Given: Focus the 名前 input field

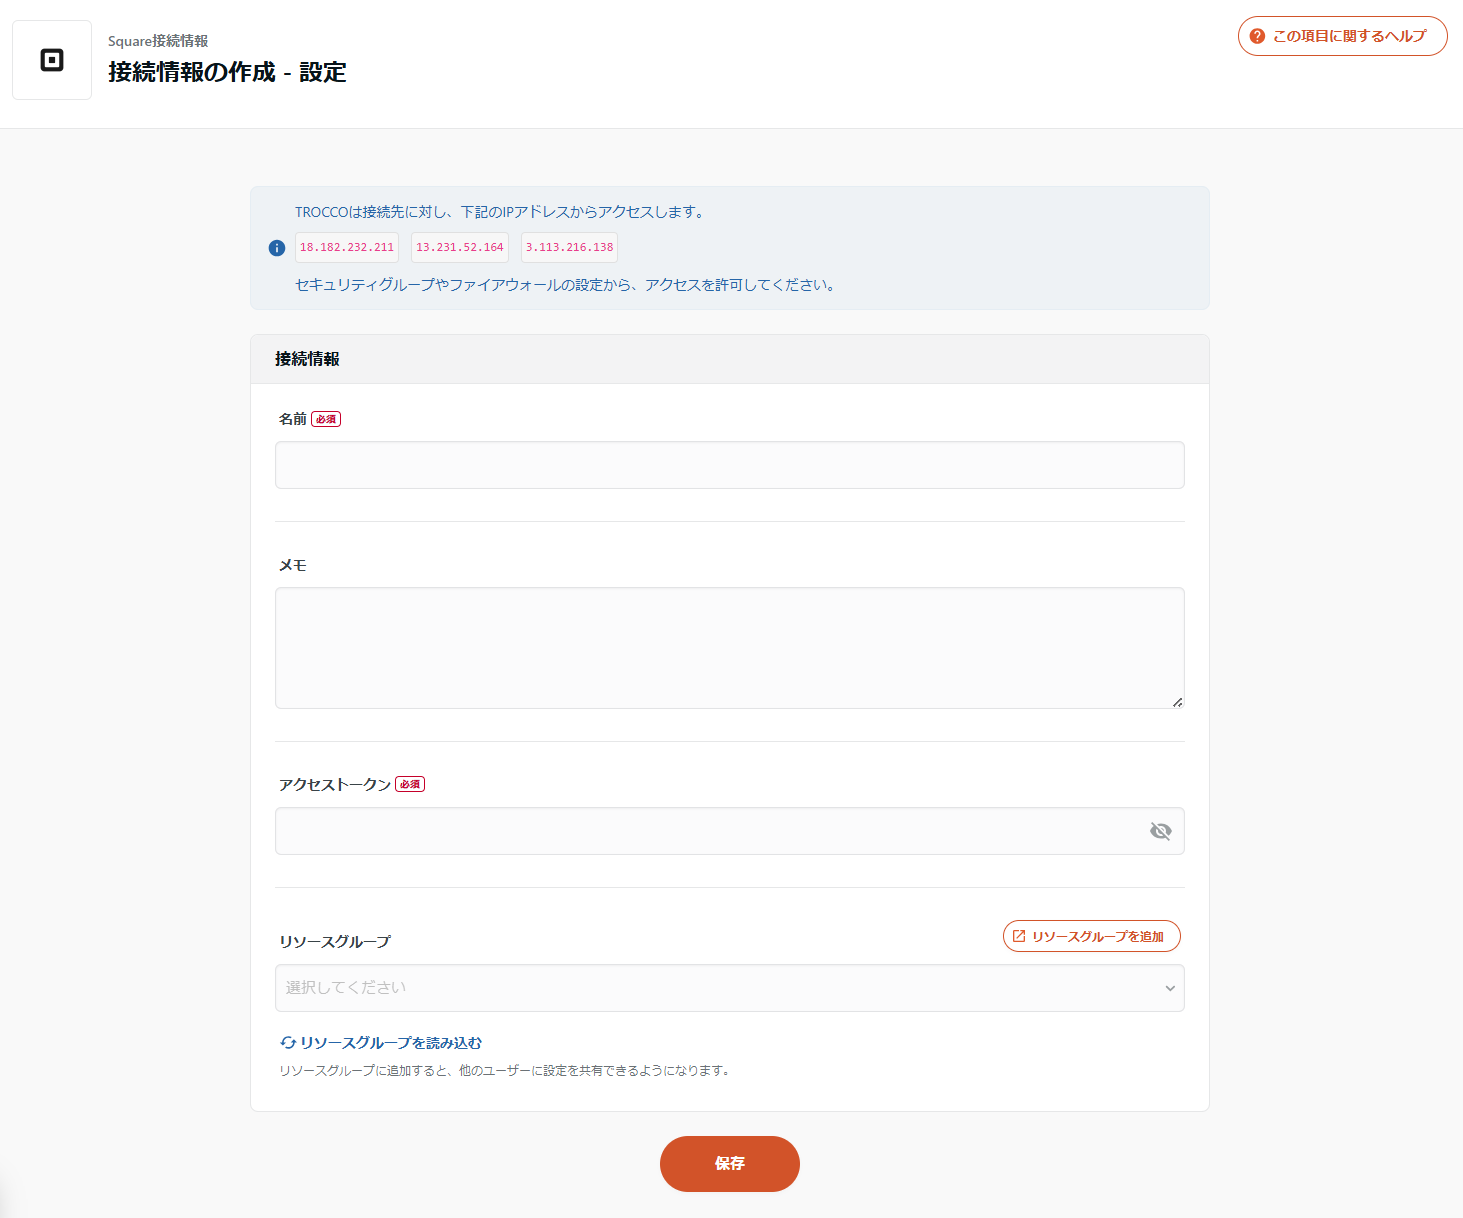Looking at the screenshot, I should tap(730, 465).
